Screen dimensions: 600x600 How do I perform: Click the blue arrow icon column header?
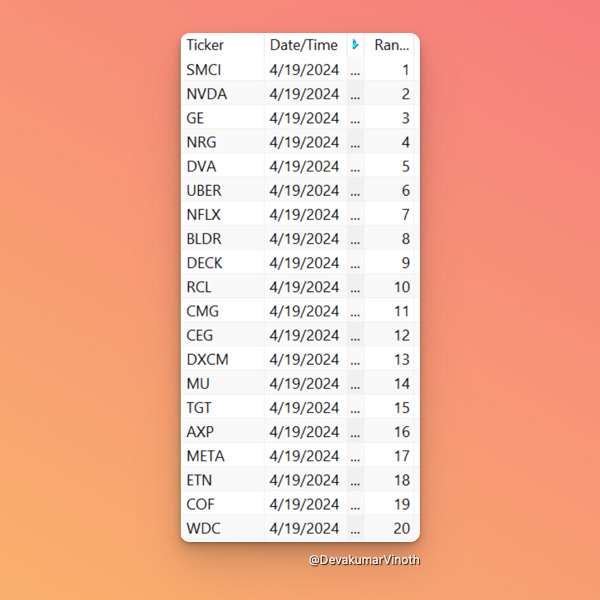355,45
